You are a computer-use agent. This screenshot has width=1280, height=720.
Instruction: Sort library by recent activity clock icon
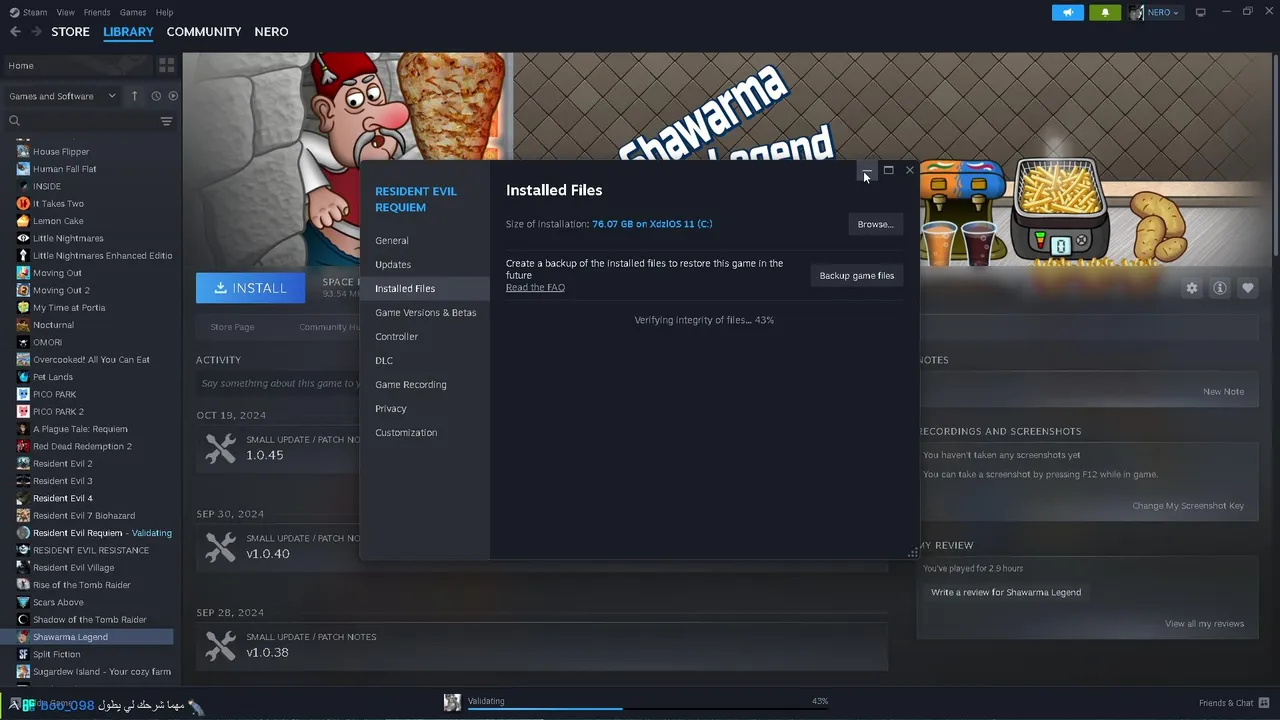[156, 96]
